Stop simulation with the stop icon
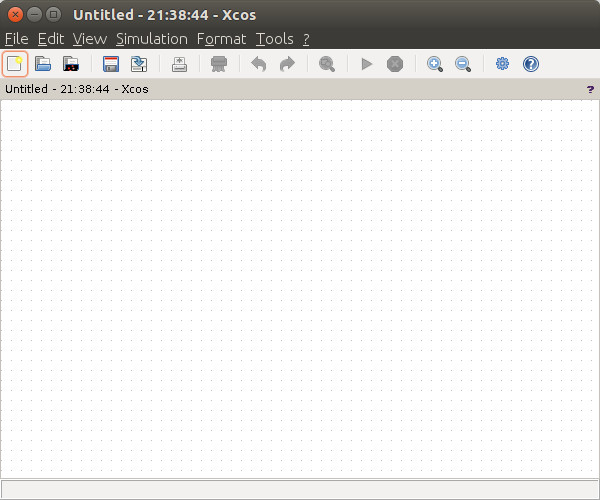This screenshot has height=500, width=600. pyautogui.click(x=395, y=64)
